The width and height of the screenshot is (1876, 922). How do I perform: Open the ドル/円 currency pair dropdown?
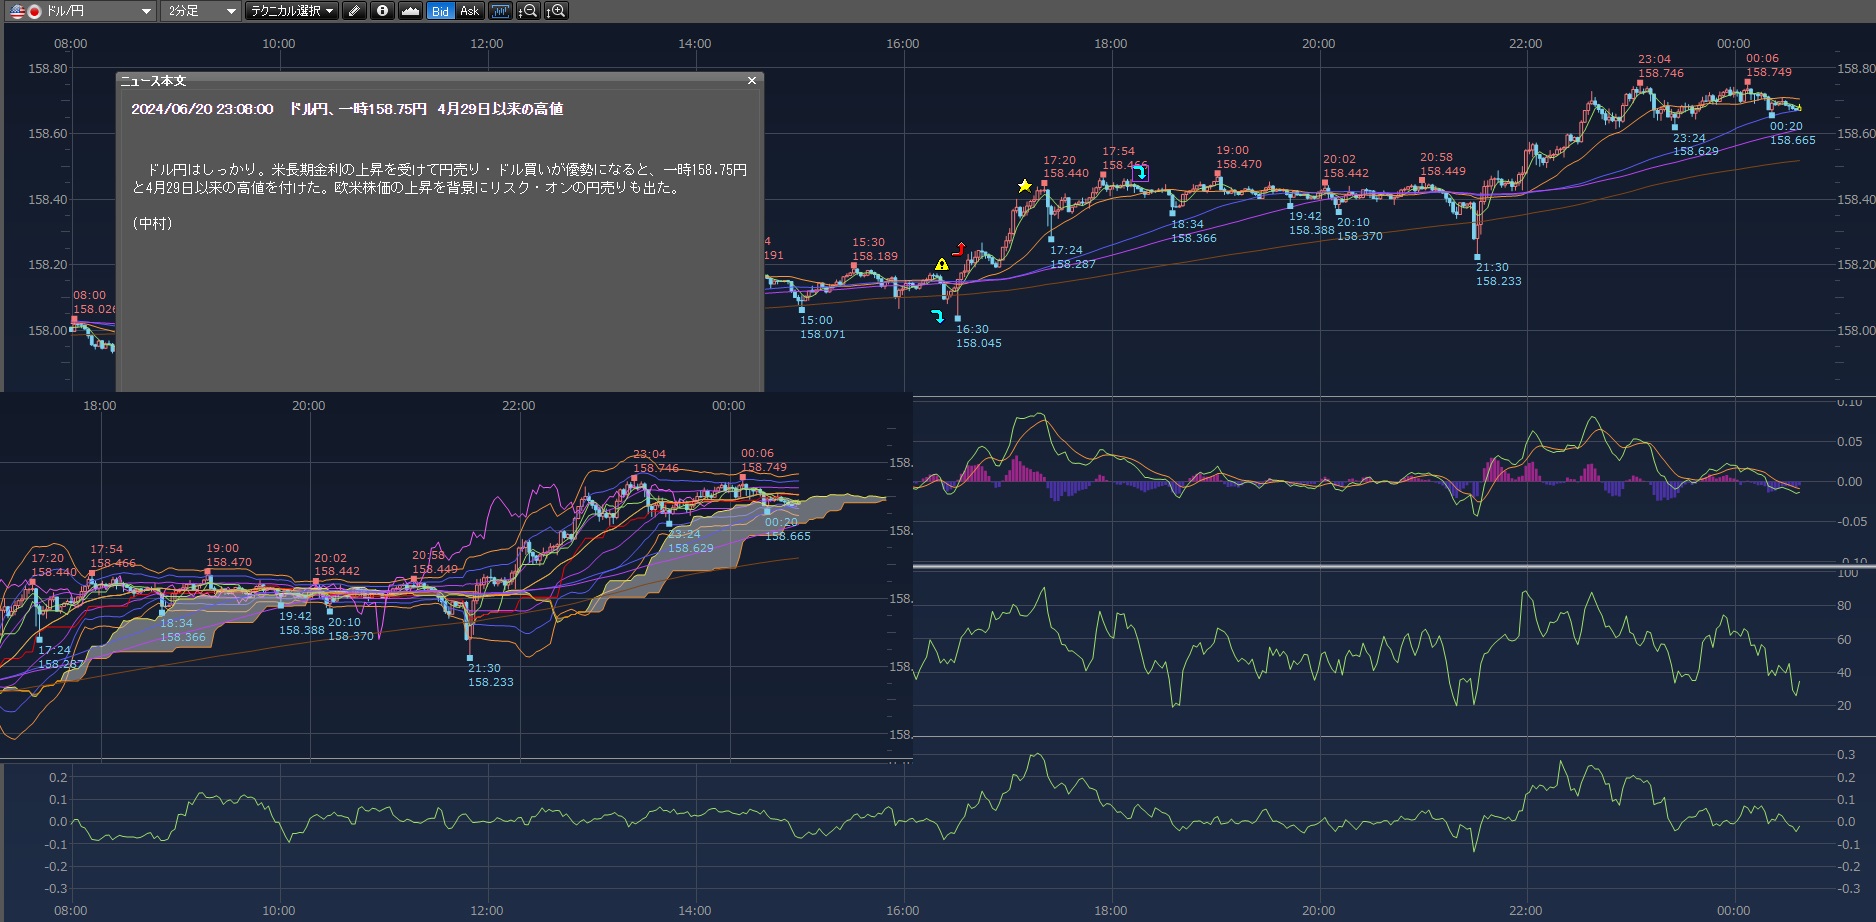[80, 11]
